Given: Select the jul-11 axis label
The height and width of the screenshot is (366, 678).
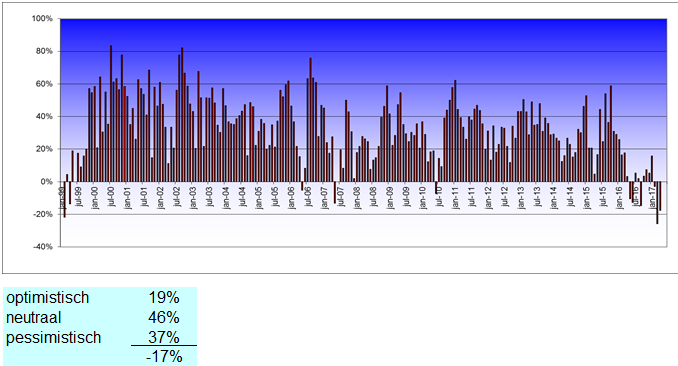Looking at the screenshot, I should [x=472, y=196].
